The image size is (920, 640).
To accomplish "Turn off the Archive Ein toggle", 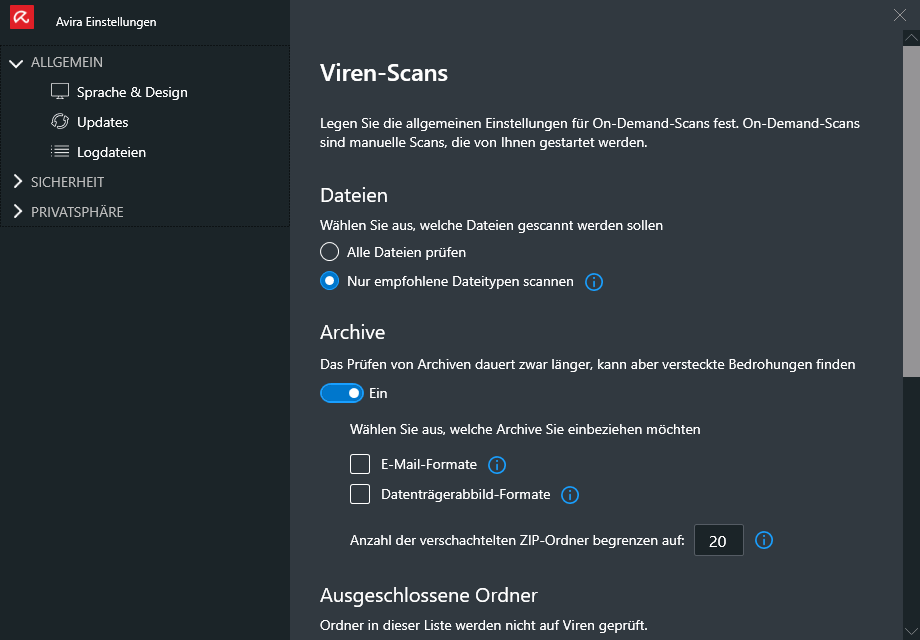I will click(x=341, y=393).
